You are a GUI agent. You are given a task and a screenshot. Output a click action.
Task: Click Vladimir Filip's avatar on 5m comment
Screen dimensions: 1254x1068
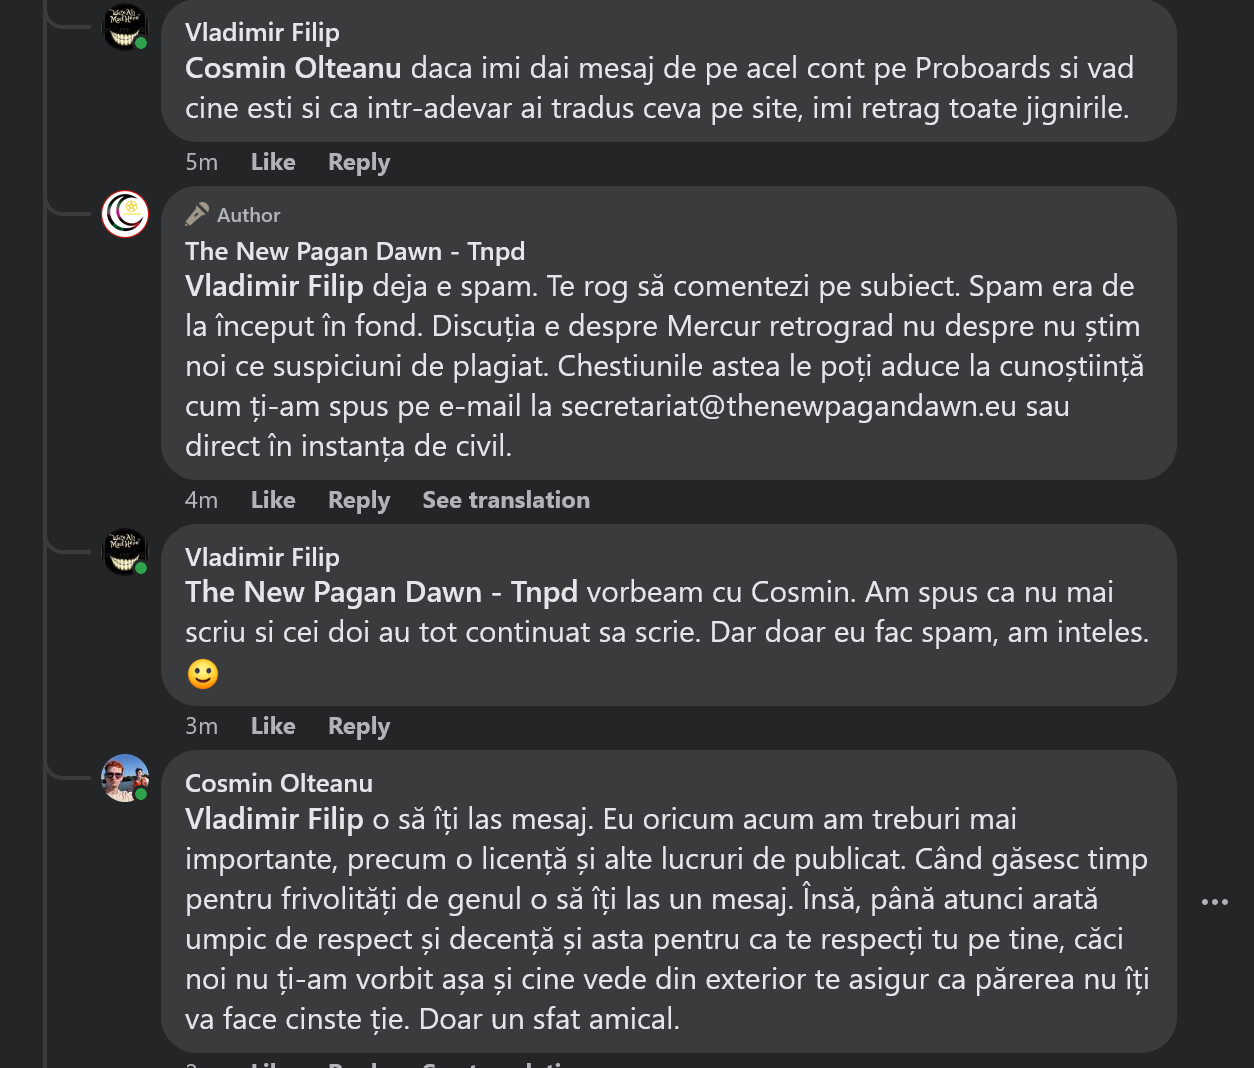coord(125,27)
